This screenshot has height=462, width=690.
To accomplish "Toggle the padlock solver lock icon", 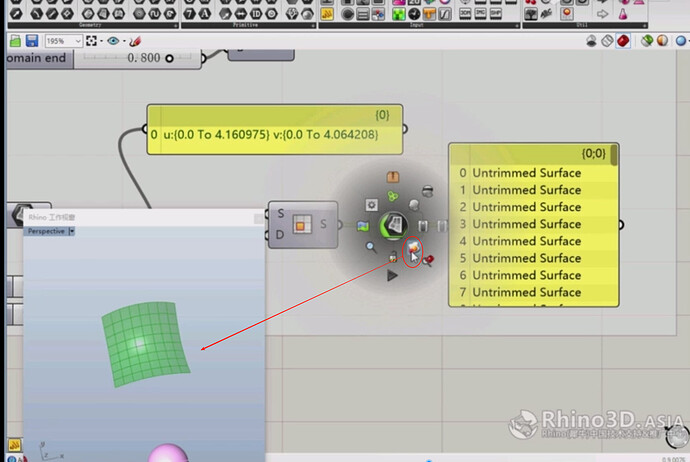I will (x=393, y=256).
